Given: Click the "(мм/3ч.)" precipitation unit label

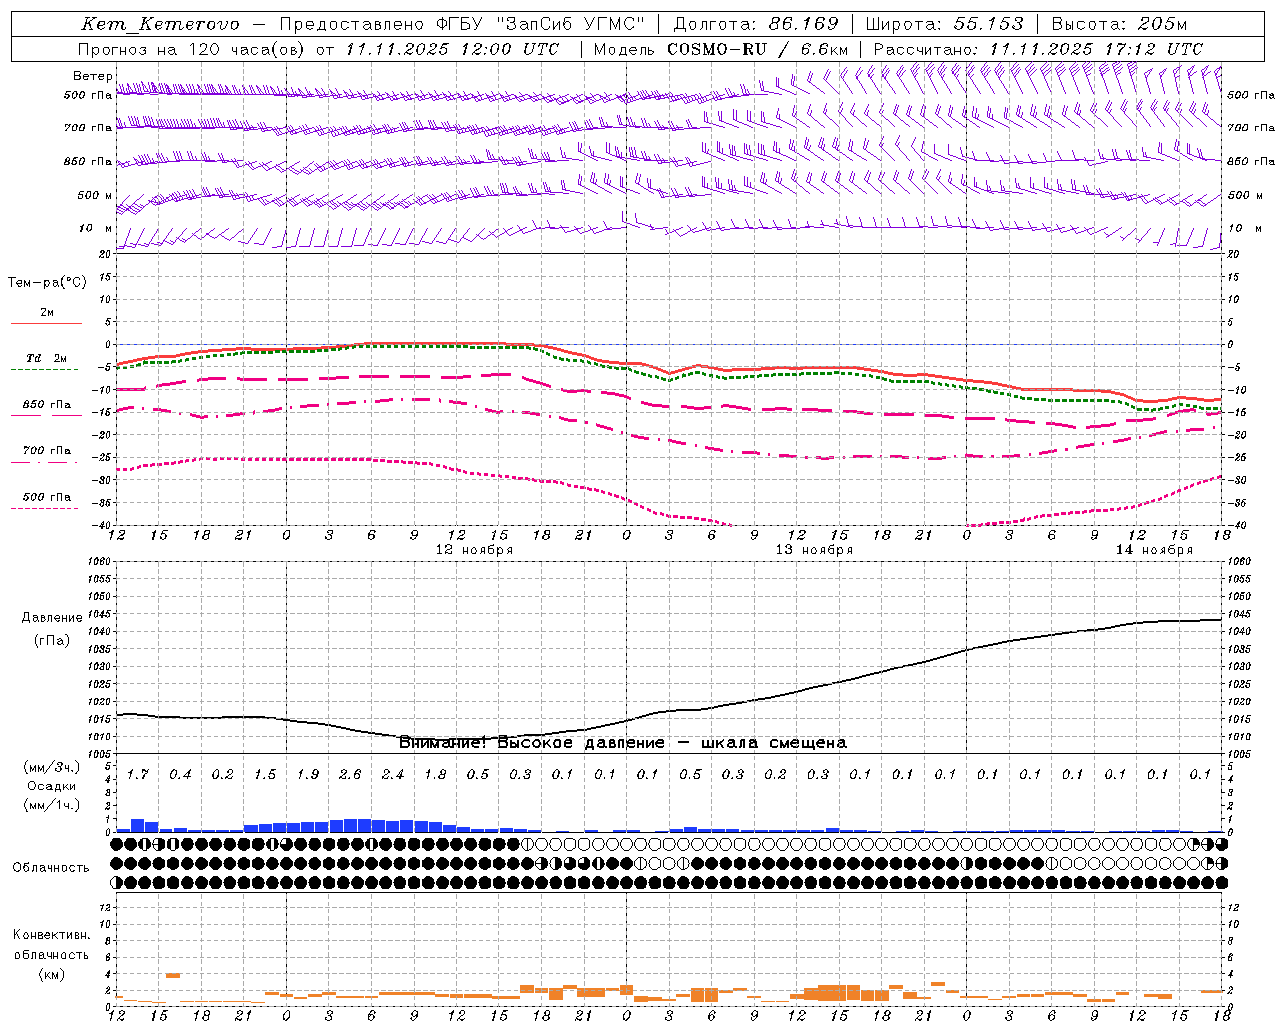Looking at the screenshot, I should click(51, 767).
